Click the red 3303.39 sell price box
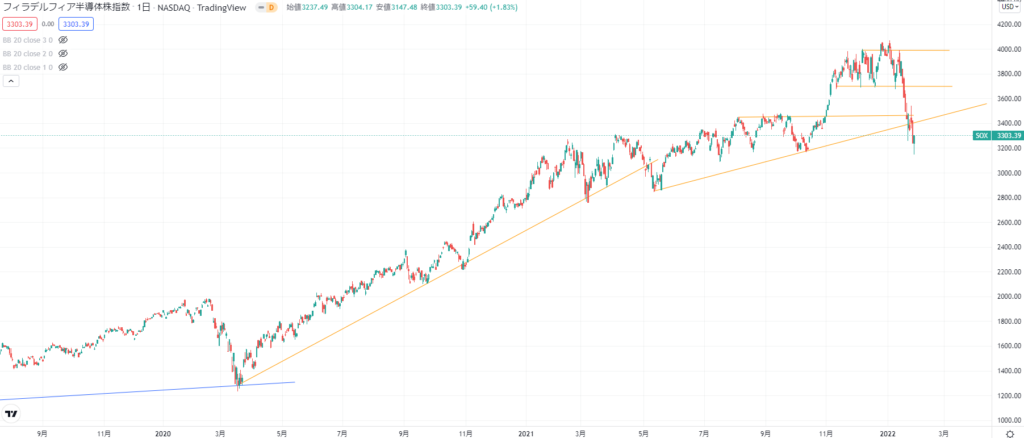The height and width of the screenshot is (438, 1024). [22, 21]
